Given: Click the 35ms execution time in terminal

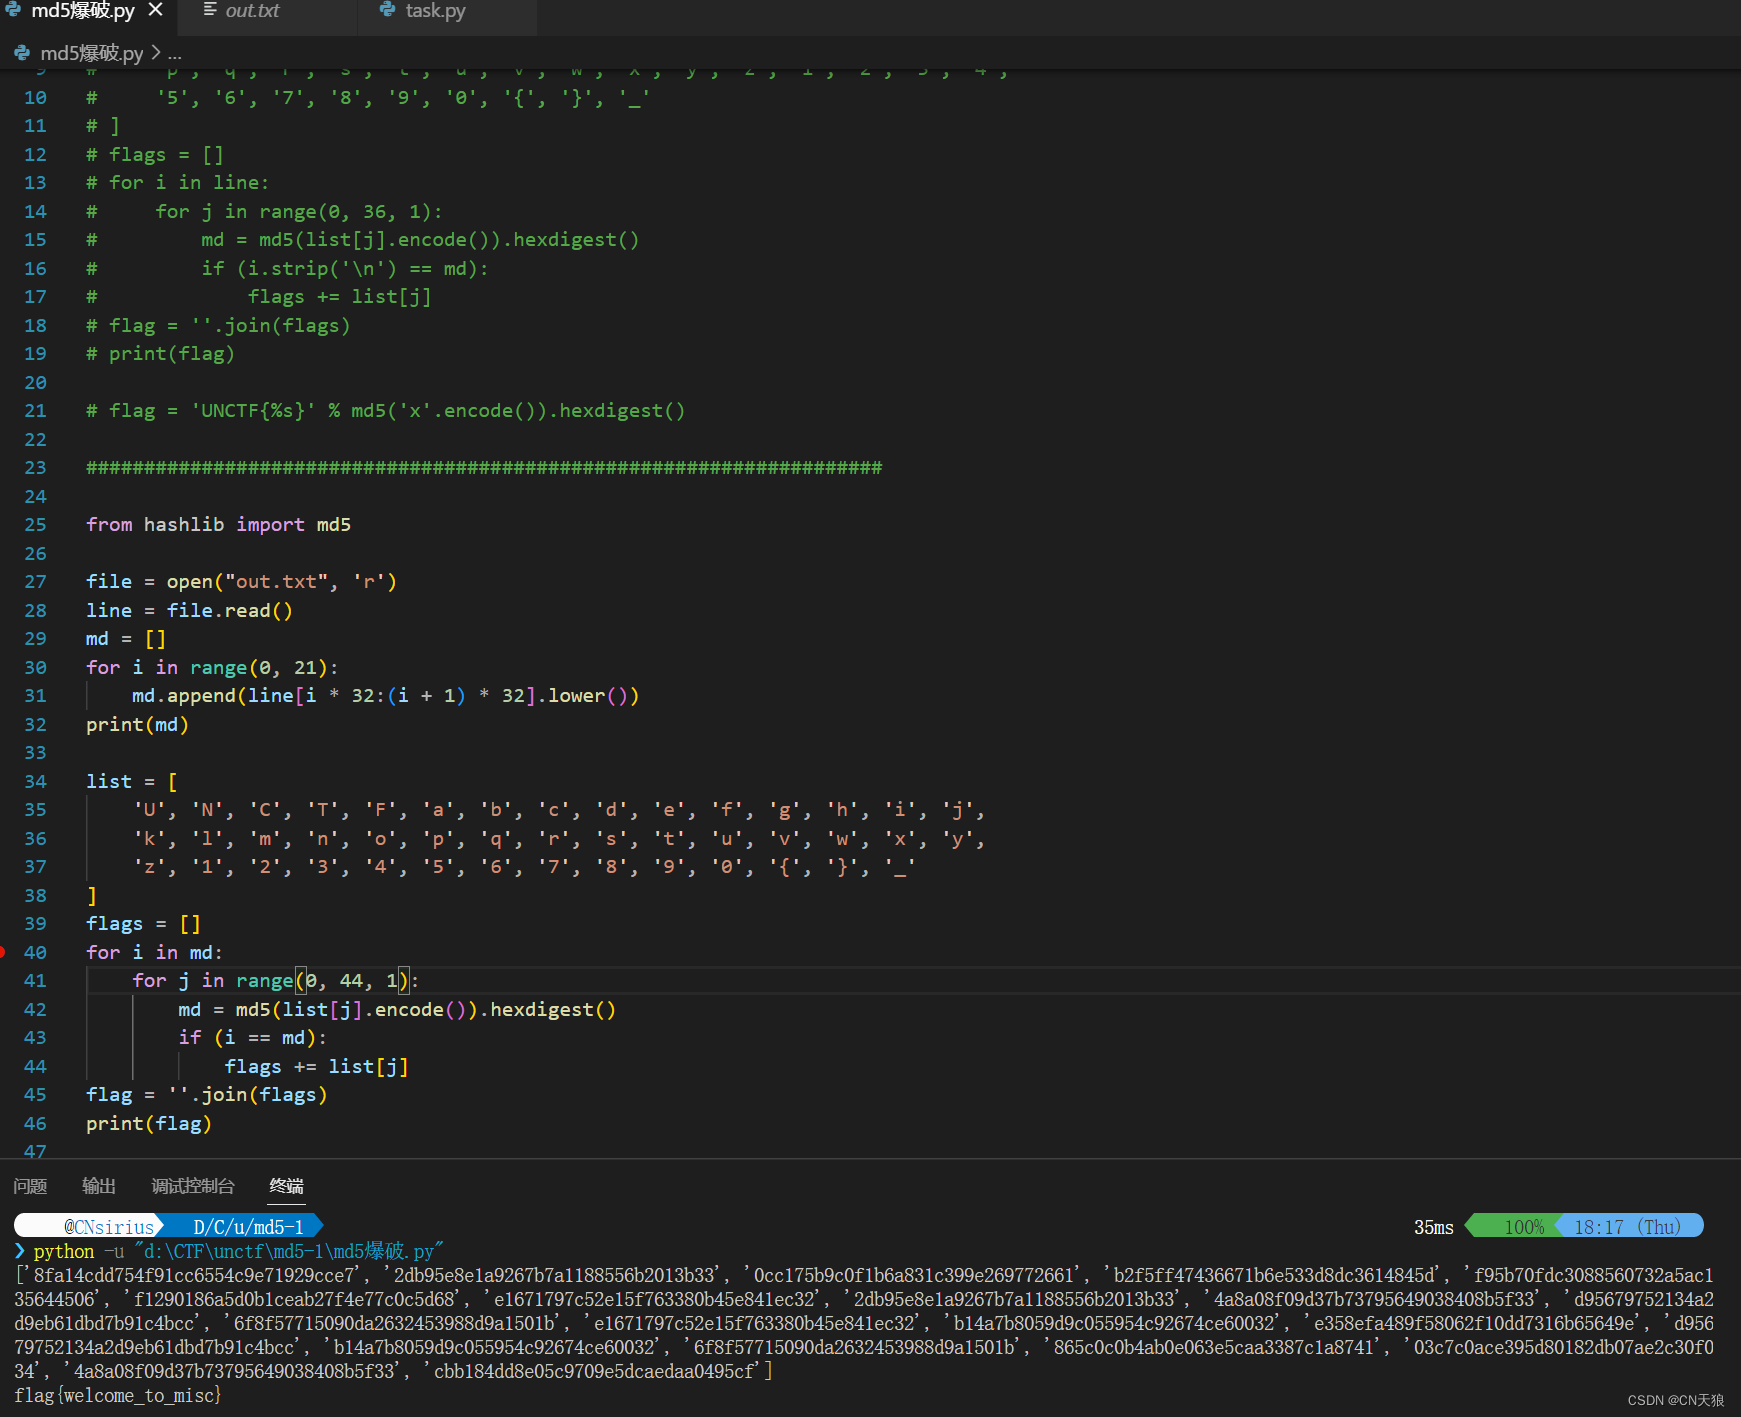Looking at the screenshot, I should (1433, 1227).
